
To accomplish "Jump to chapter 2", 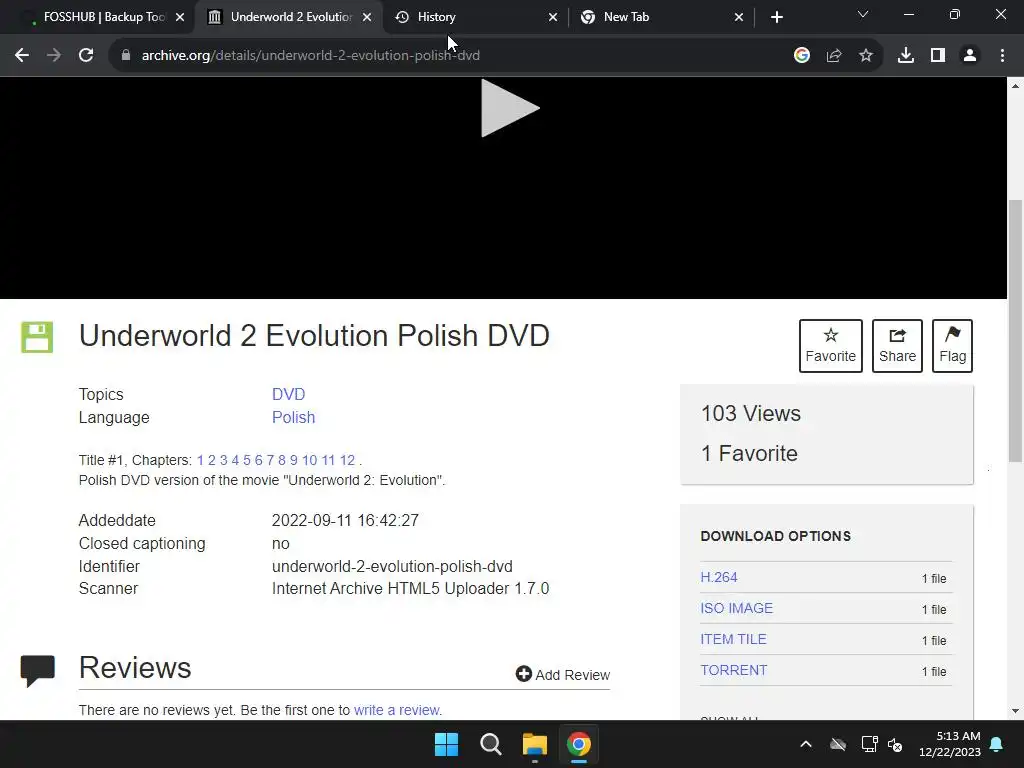I will tap(212, 460).
